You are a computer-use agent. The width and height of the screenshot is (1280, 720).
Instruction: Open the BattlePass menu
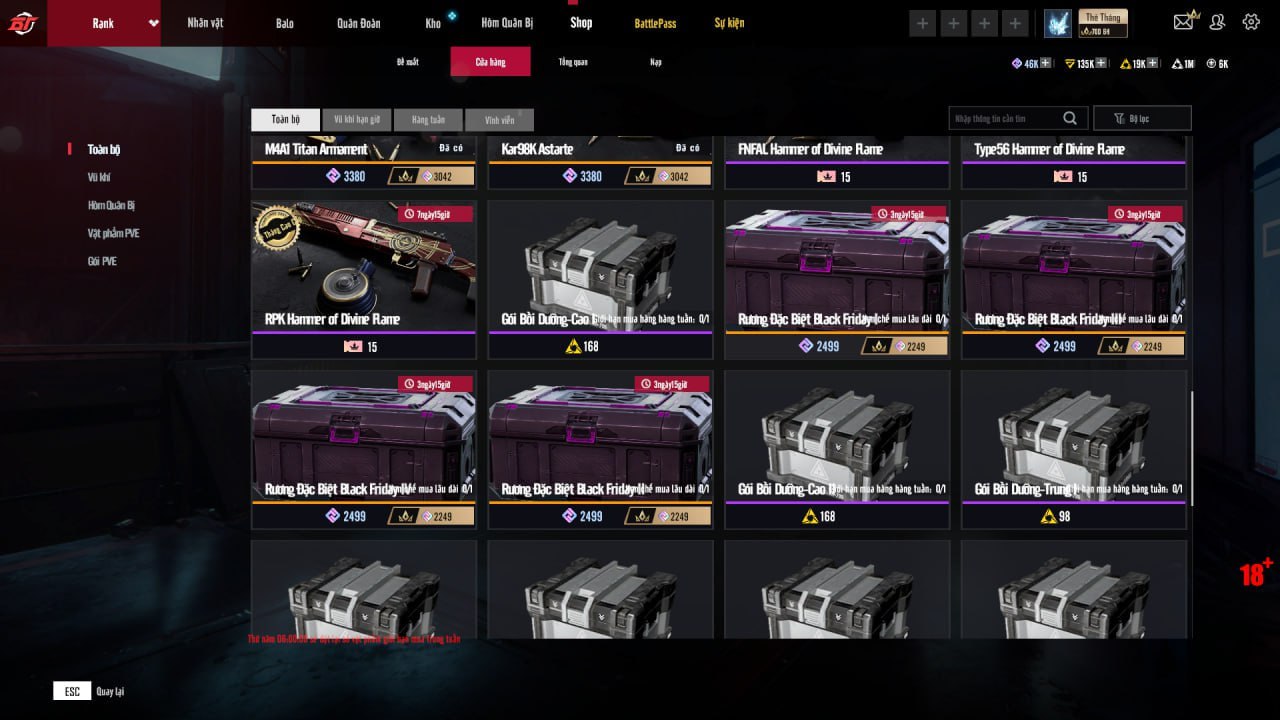655,23
